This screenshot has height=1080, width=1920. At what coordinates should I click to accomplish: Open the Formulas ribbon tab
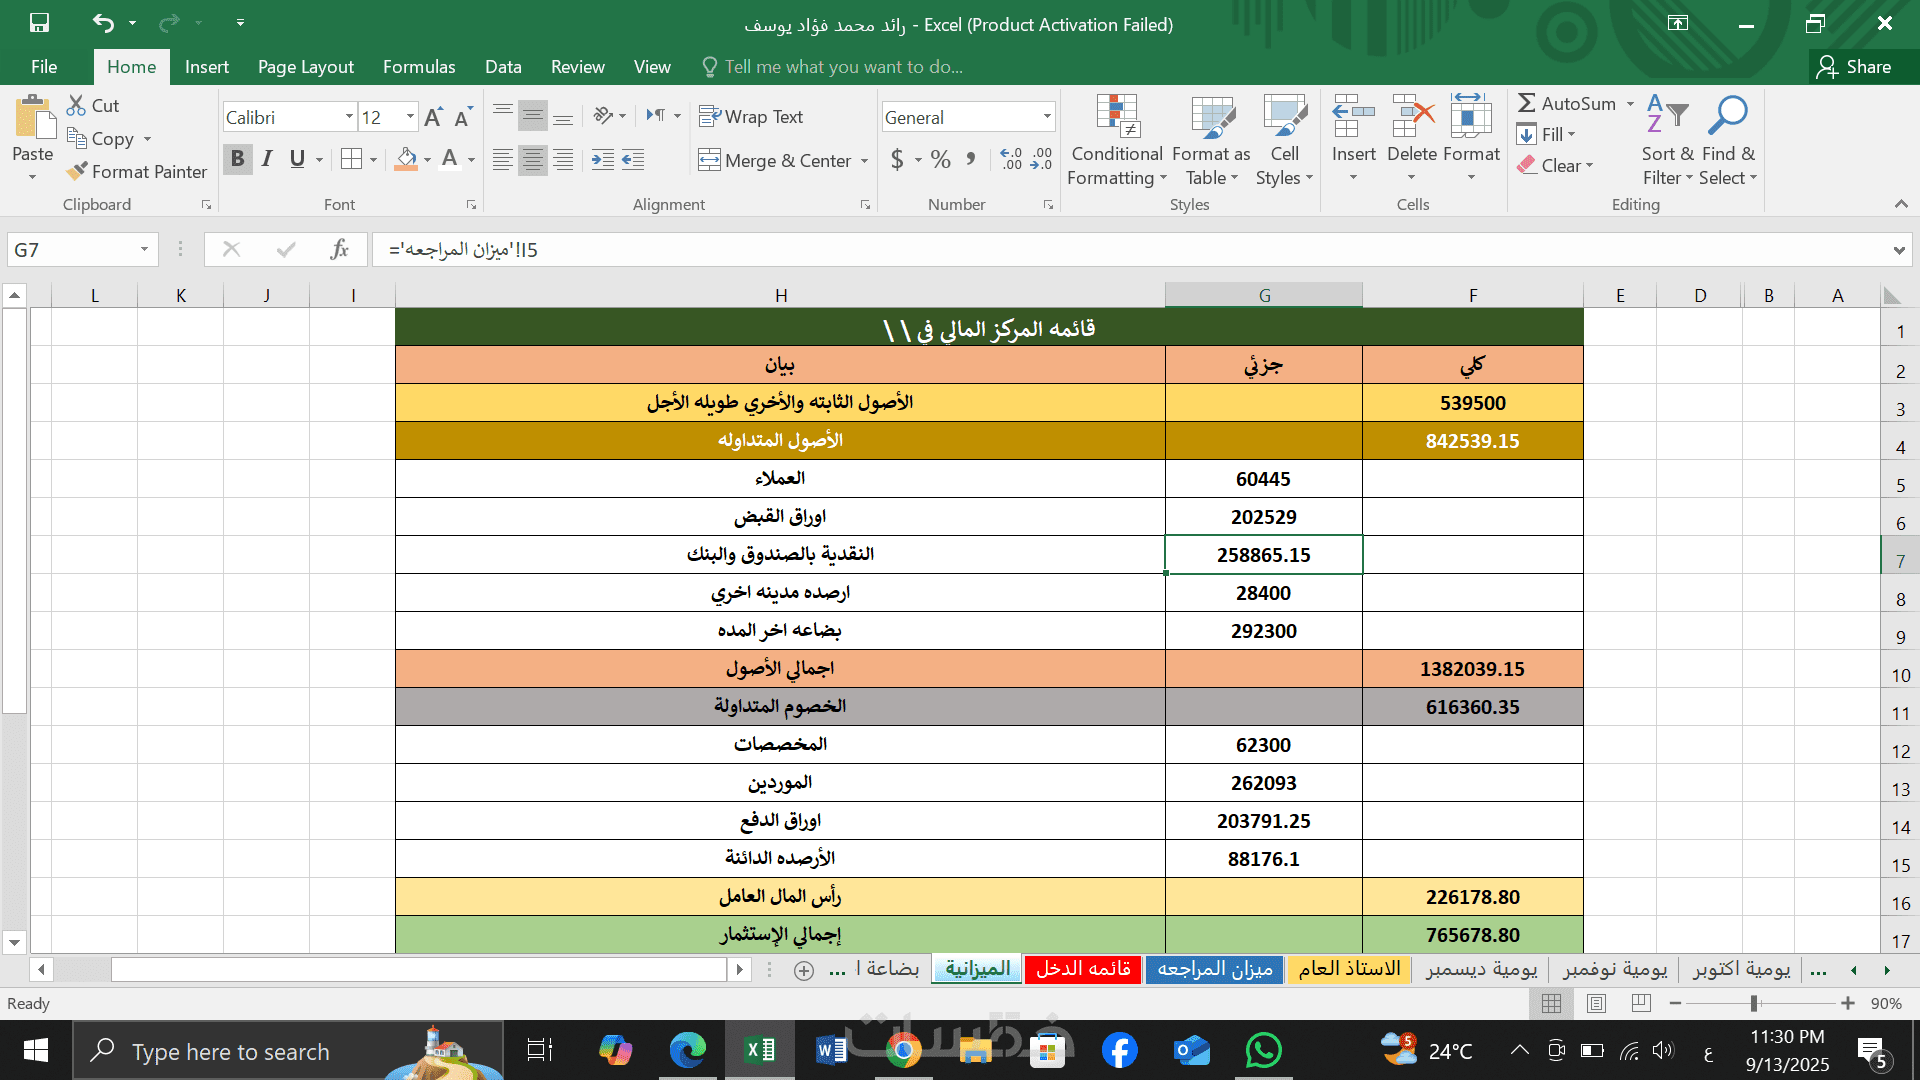418,67
